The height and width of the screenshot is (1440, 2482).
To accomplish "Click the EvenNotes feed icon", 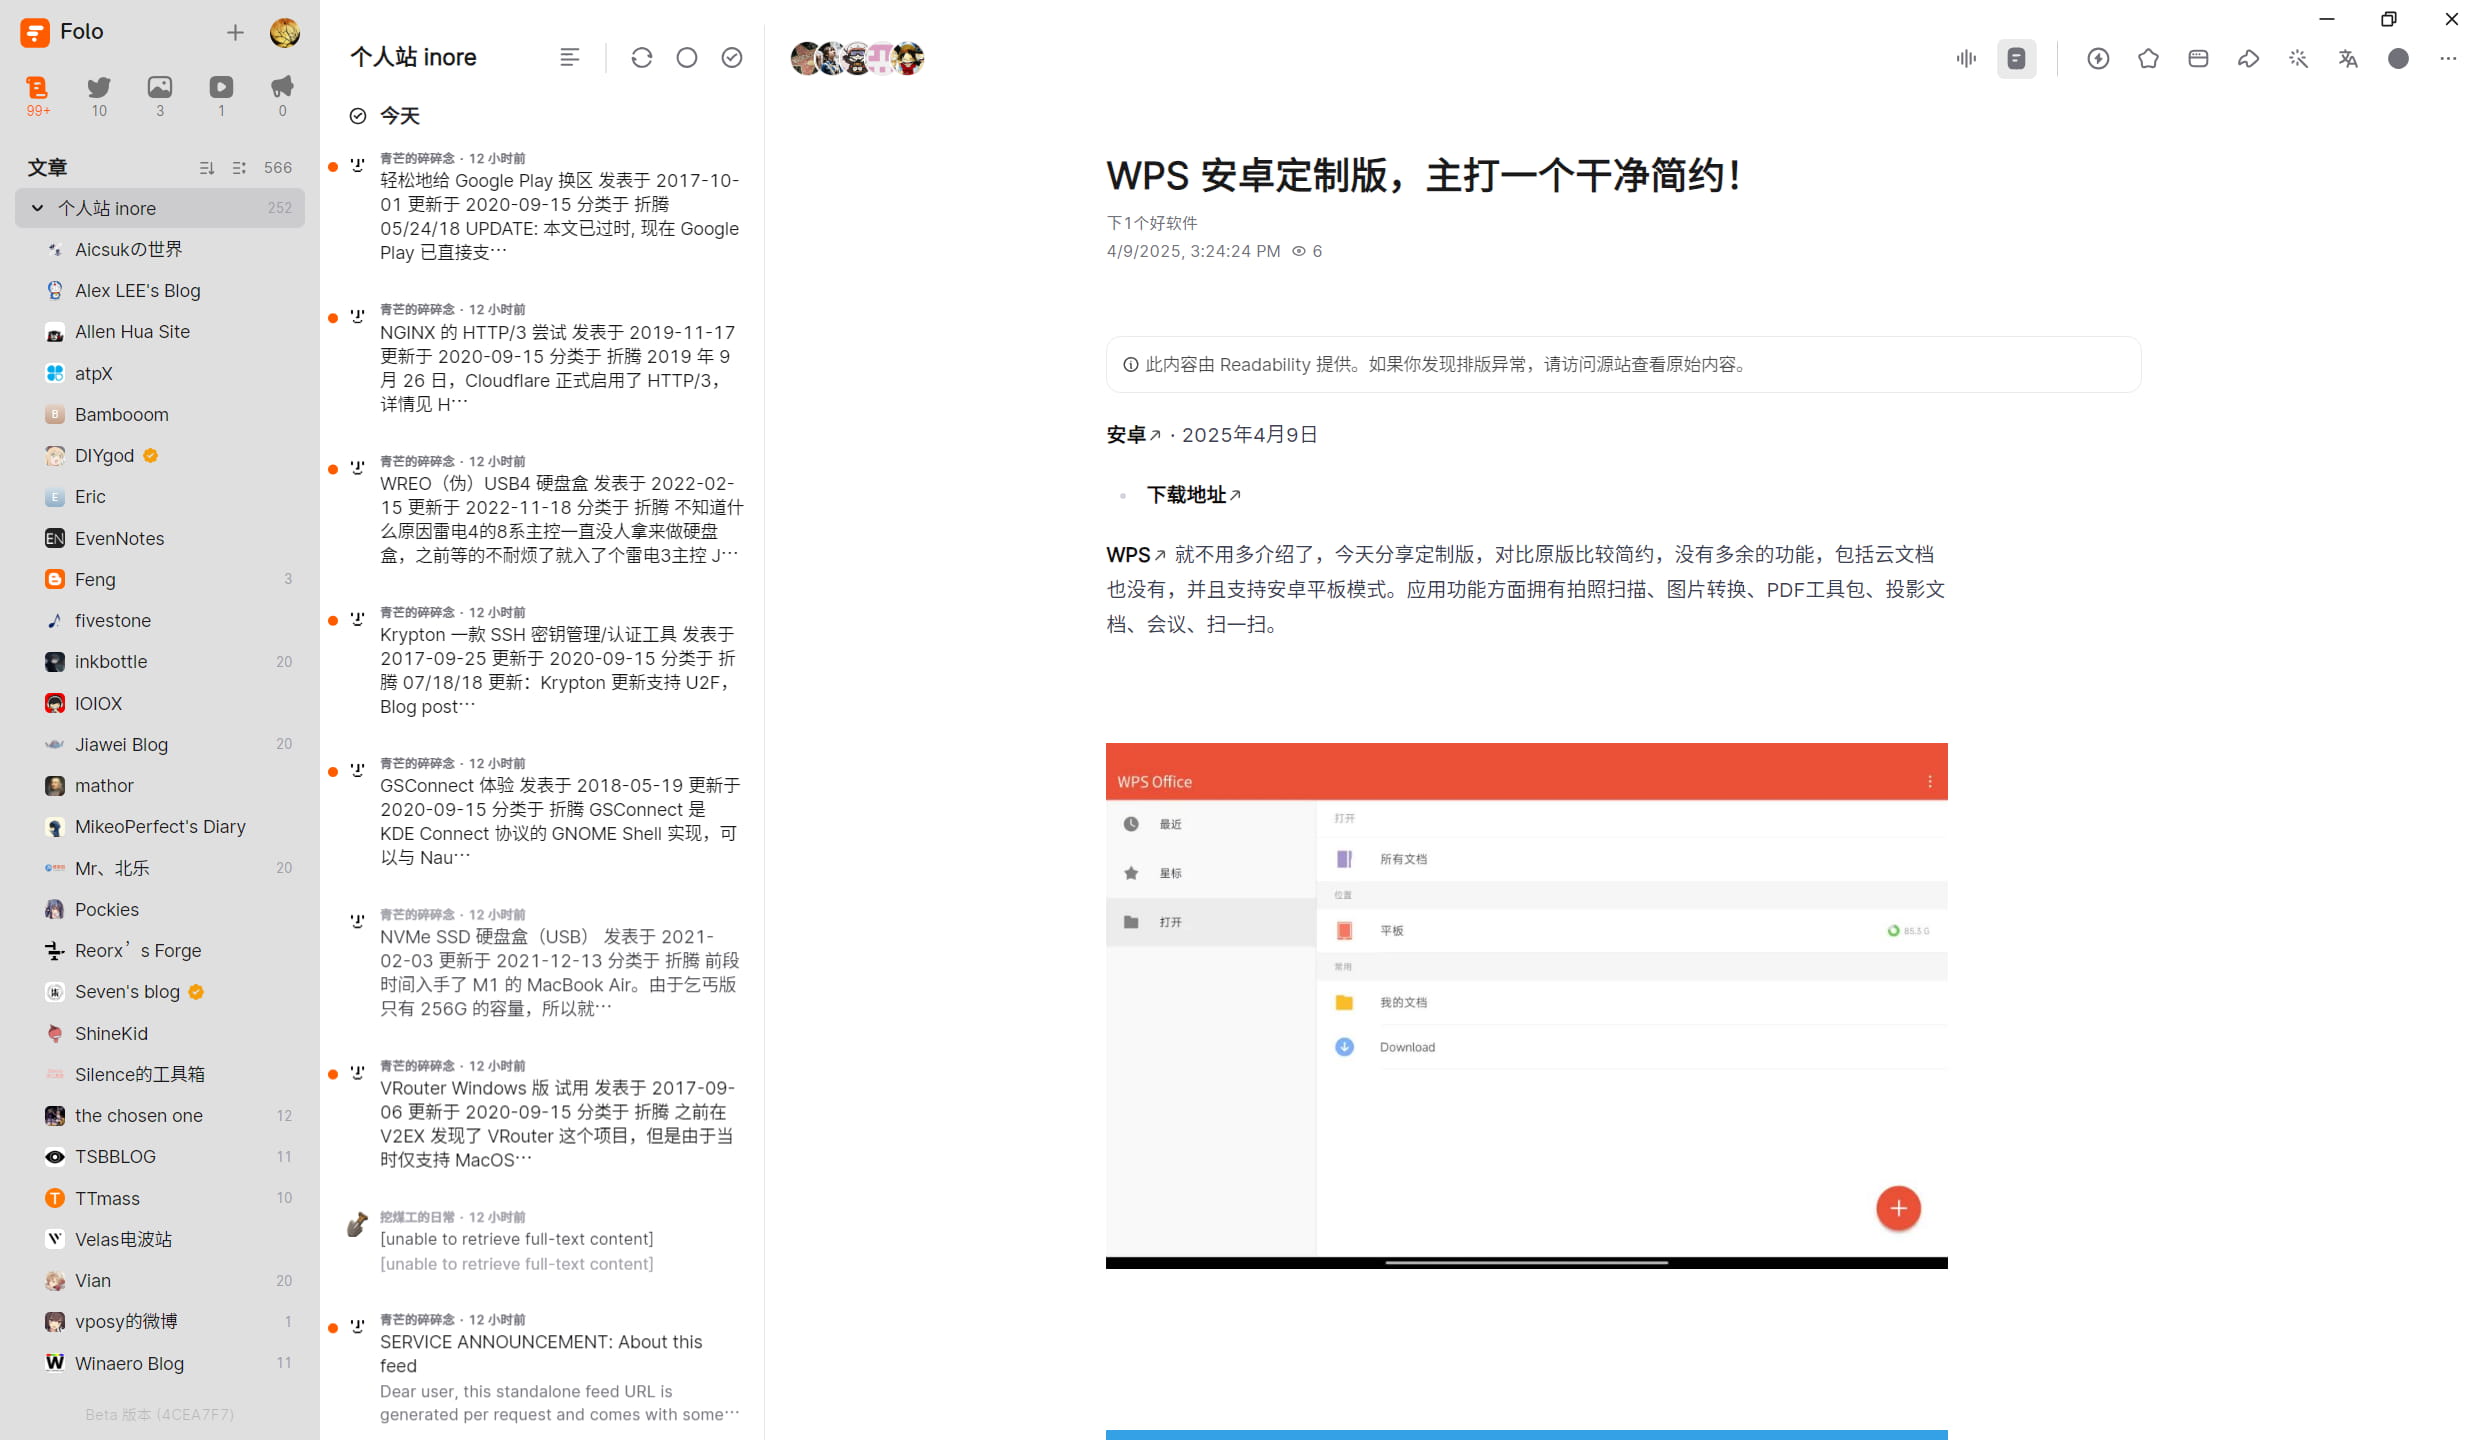I will (55, 538).
